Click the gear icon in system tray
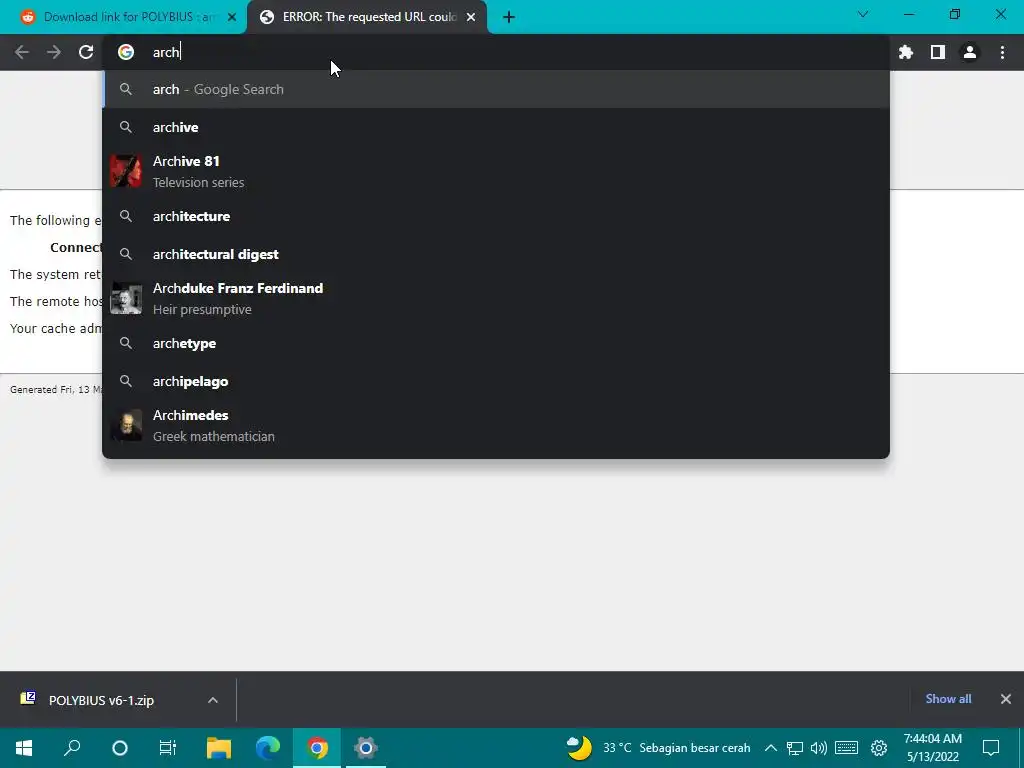The width and height of the screenshot is (1024, 768). (879, 748)
